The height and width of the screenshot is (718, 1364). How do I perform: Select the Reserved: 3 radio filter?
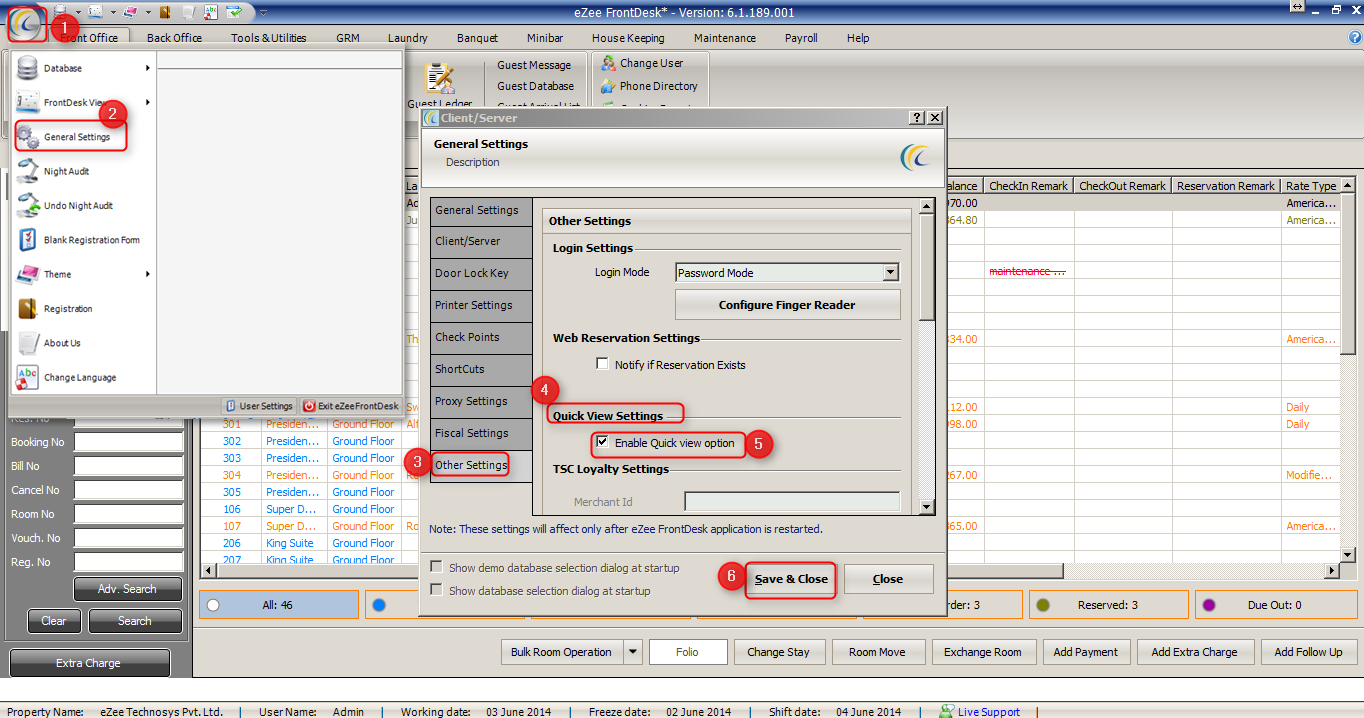tap(1044, 605)
